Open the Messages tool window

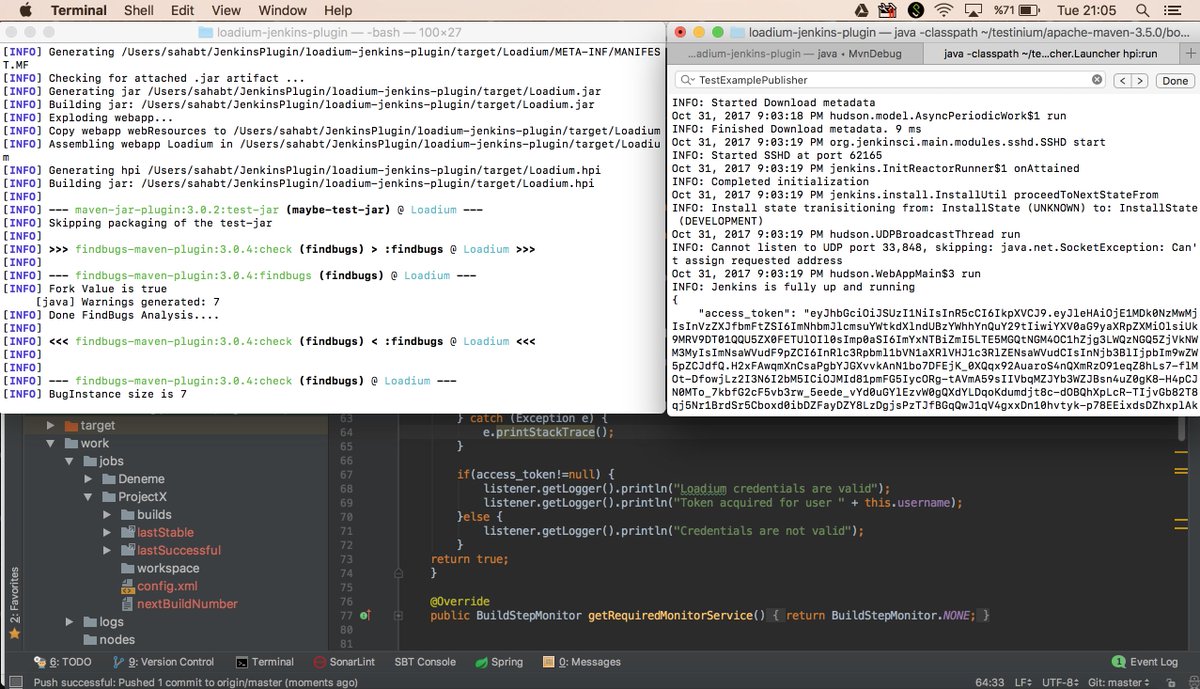[581, 662]
